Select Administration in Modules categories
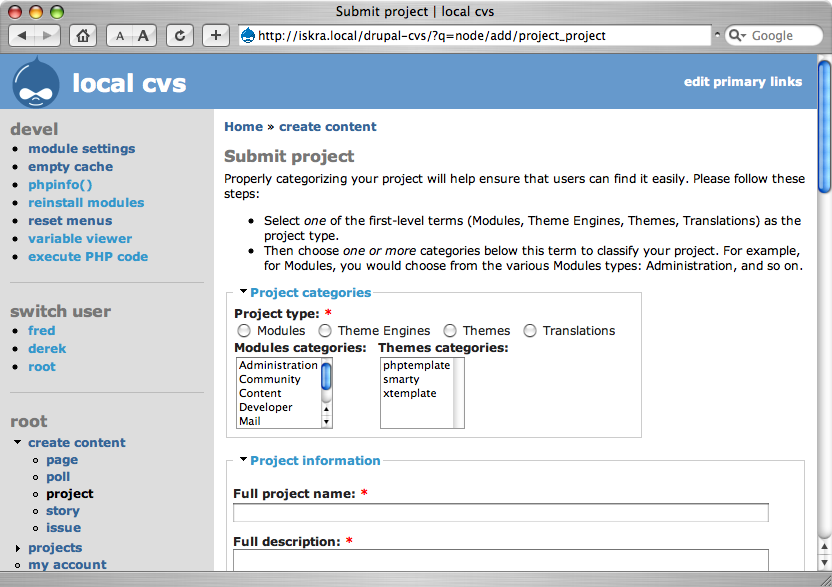 [279, 365]
